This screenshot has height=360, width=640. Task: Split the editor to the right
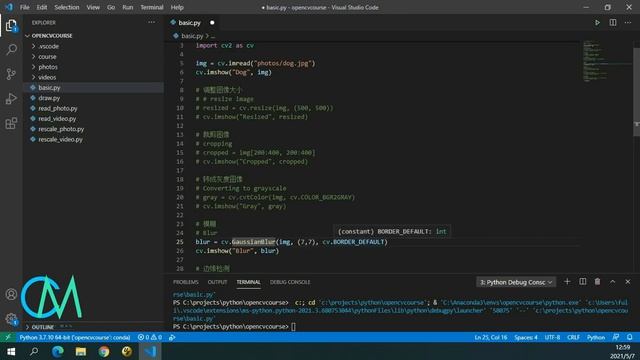(613, 22)
